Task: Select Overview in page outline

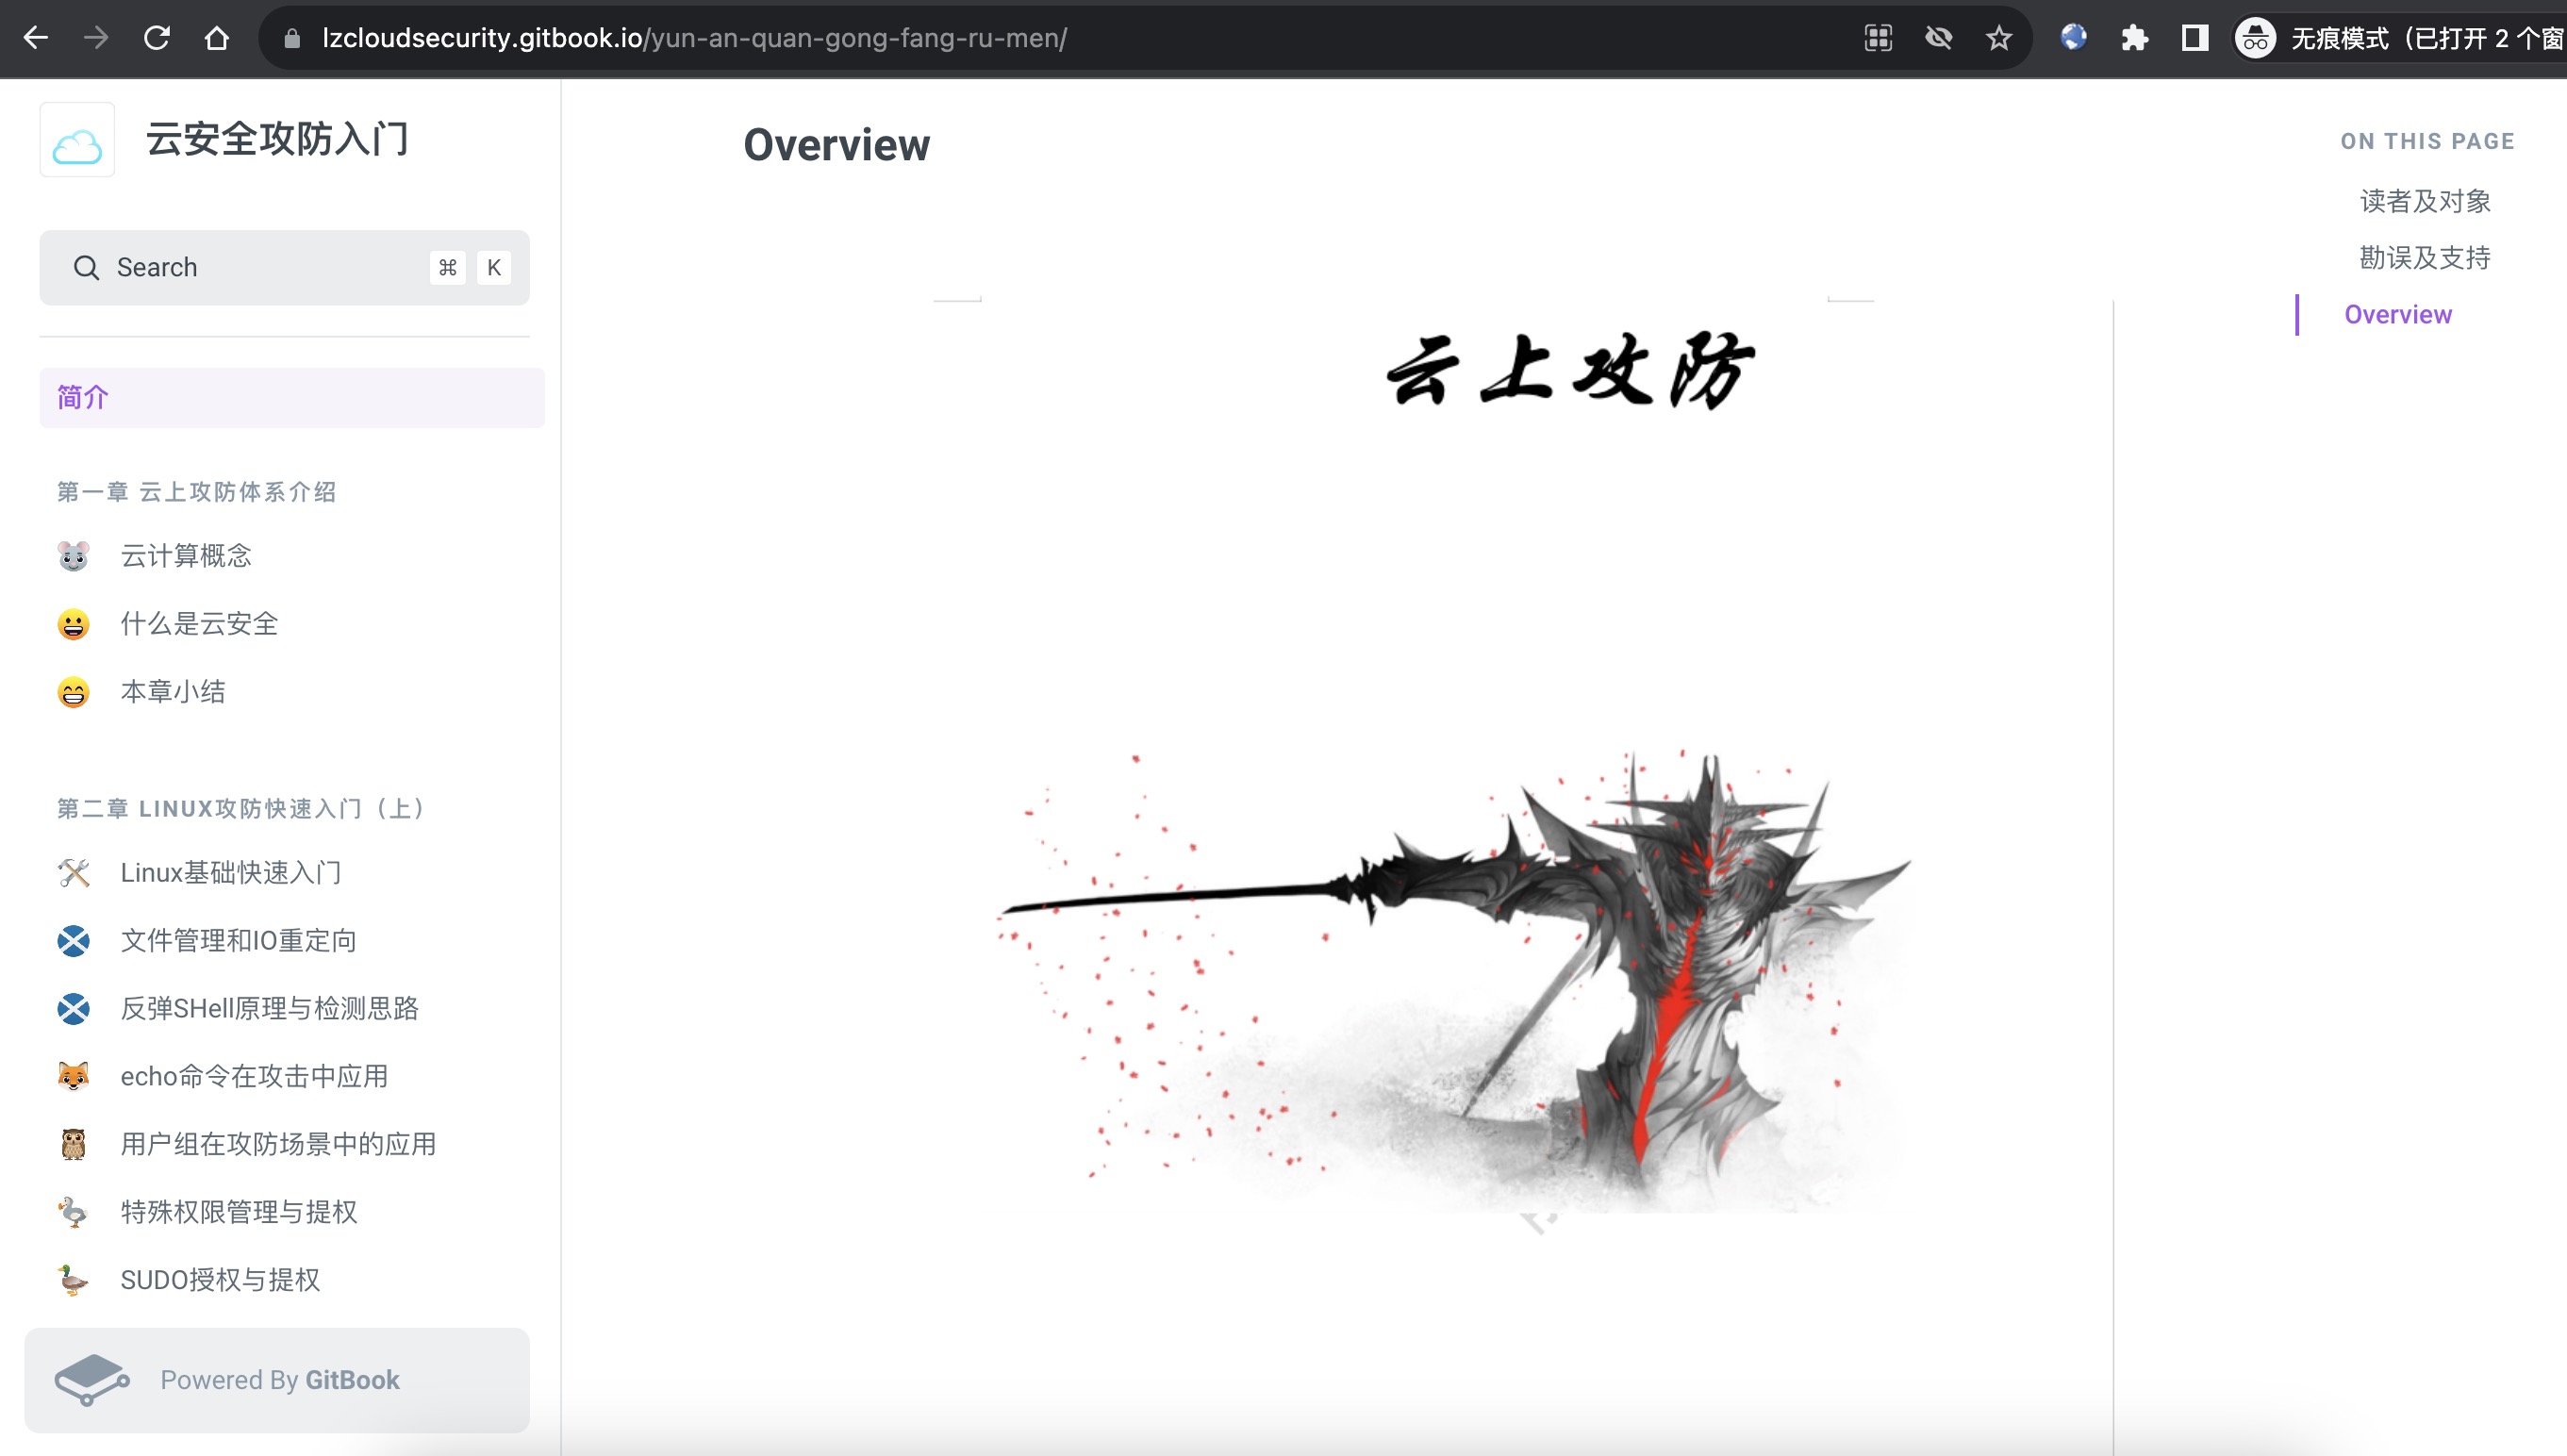Action: pyautogui.click(x=2397, y=315)
